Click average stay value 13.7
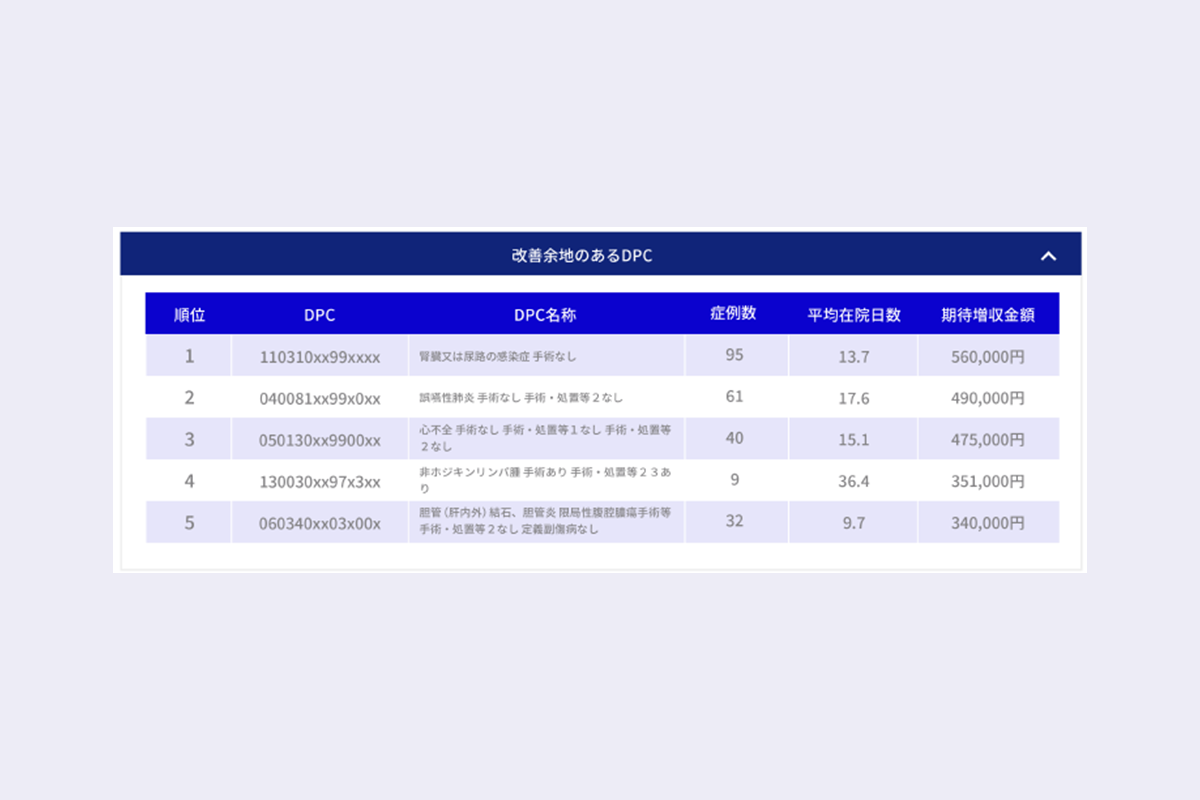1200x800 pixels. (x=854, y=357)
